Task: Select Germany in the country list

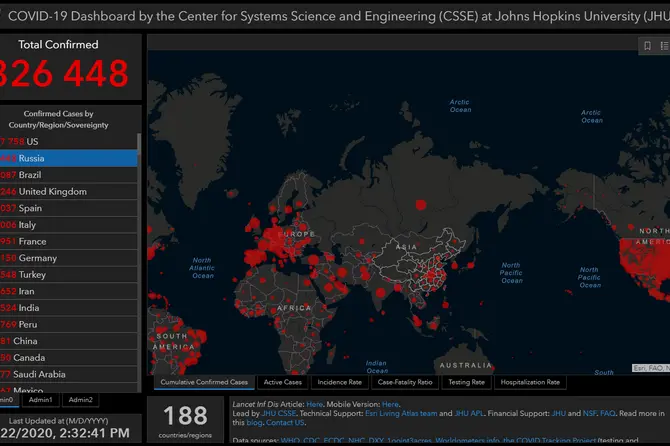Action: coord(68,258)
